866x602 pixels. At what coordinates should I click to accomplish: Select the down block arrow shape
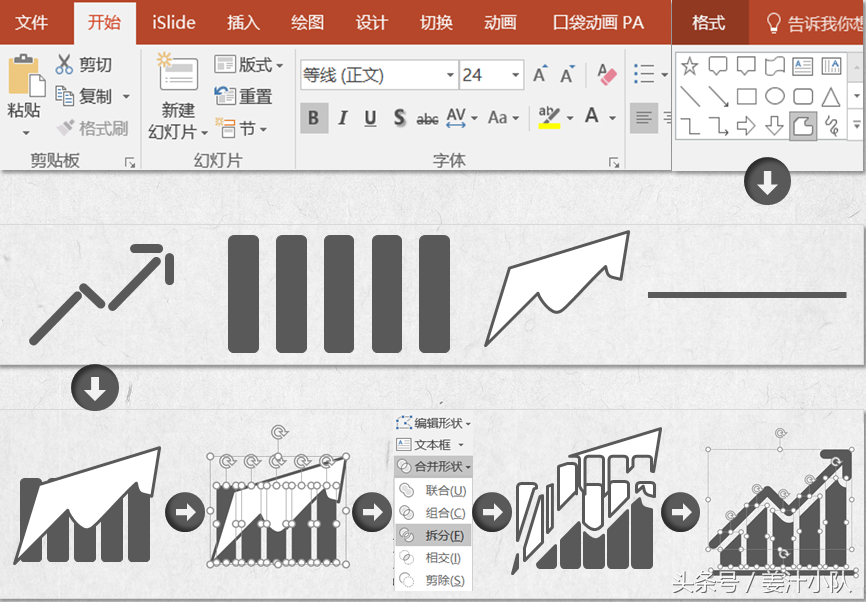click(x=774, y=126)
